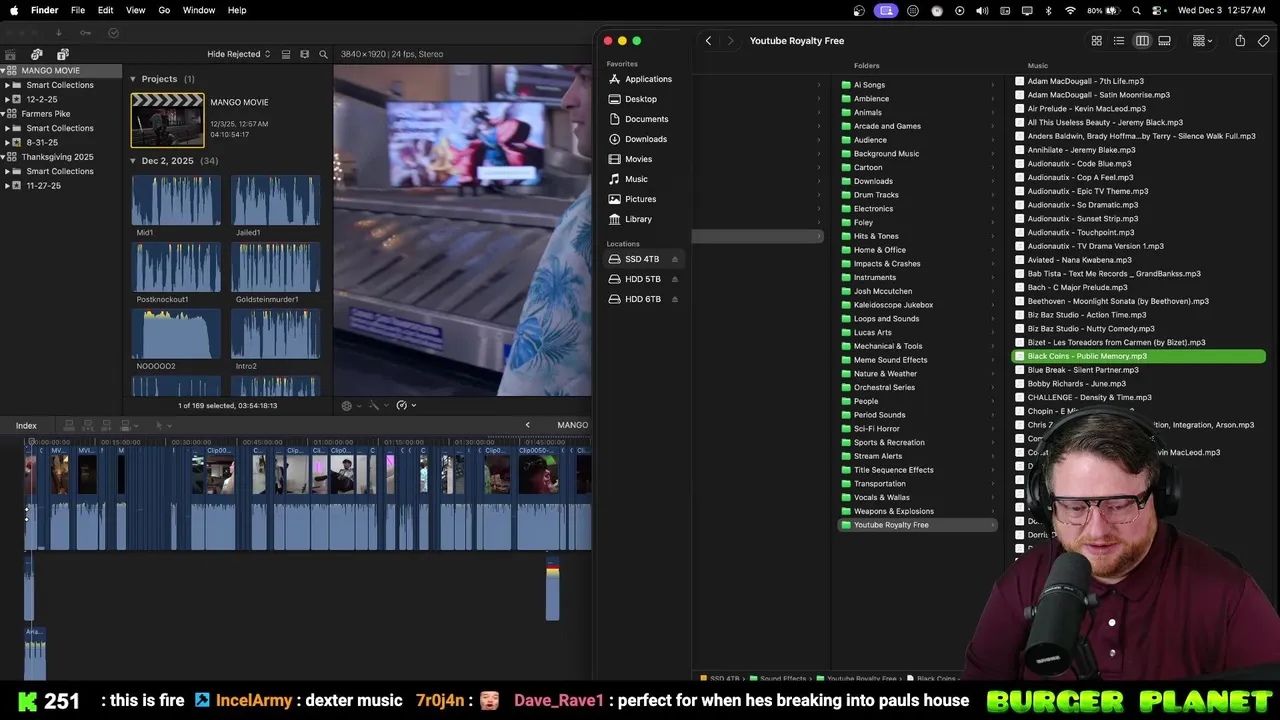Open the Edit menu
This screenshot has width=1280, height=720.
tap(105, 10)
